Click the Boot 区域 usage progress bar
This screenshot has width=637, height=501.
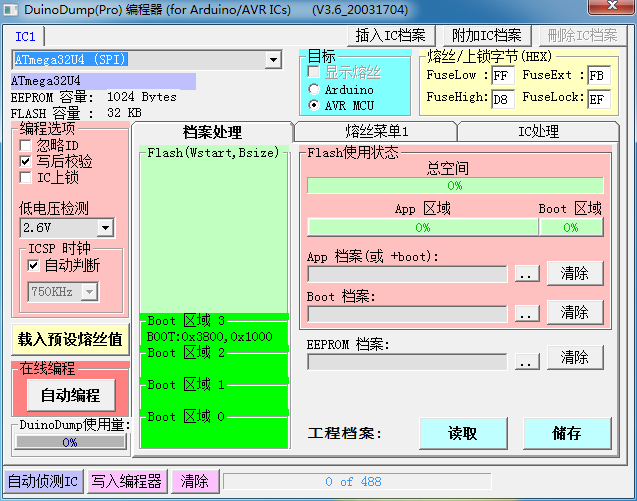571,228
